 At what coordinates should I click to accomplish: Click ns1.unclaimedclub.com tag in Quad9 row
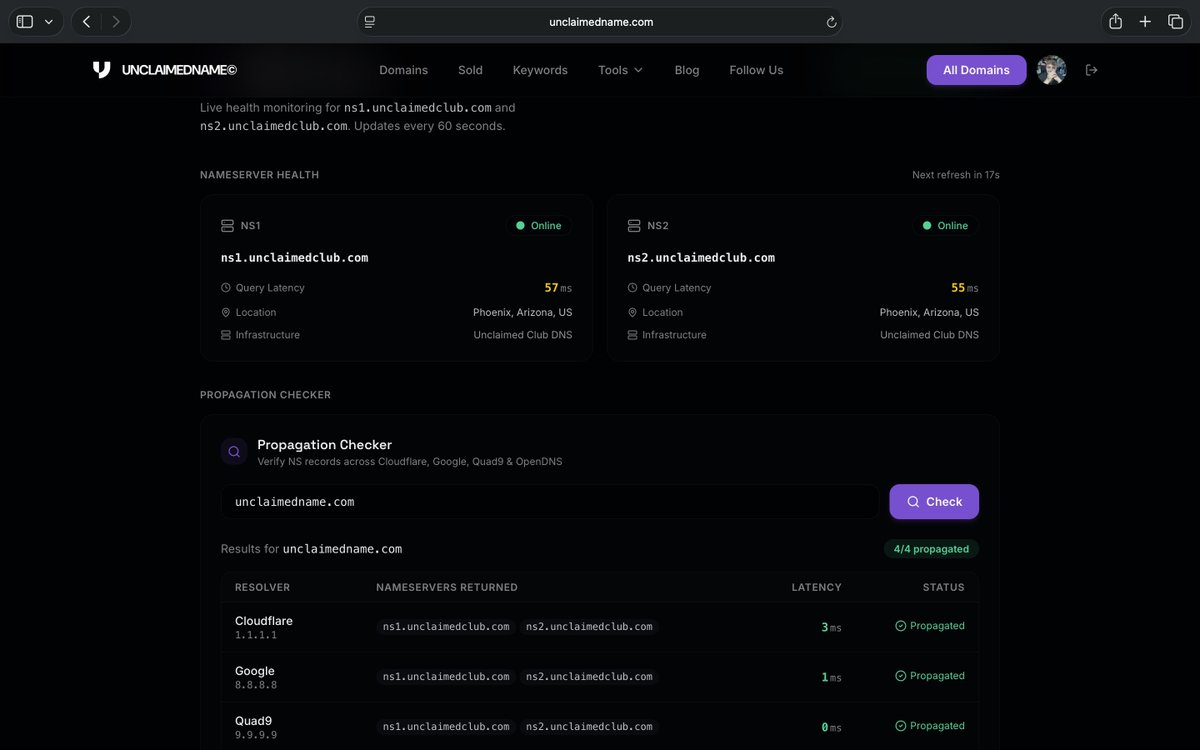point(446,727)
